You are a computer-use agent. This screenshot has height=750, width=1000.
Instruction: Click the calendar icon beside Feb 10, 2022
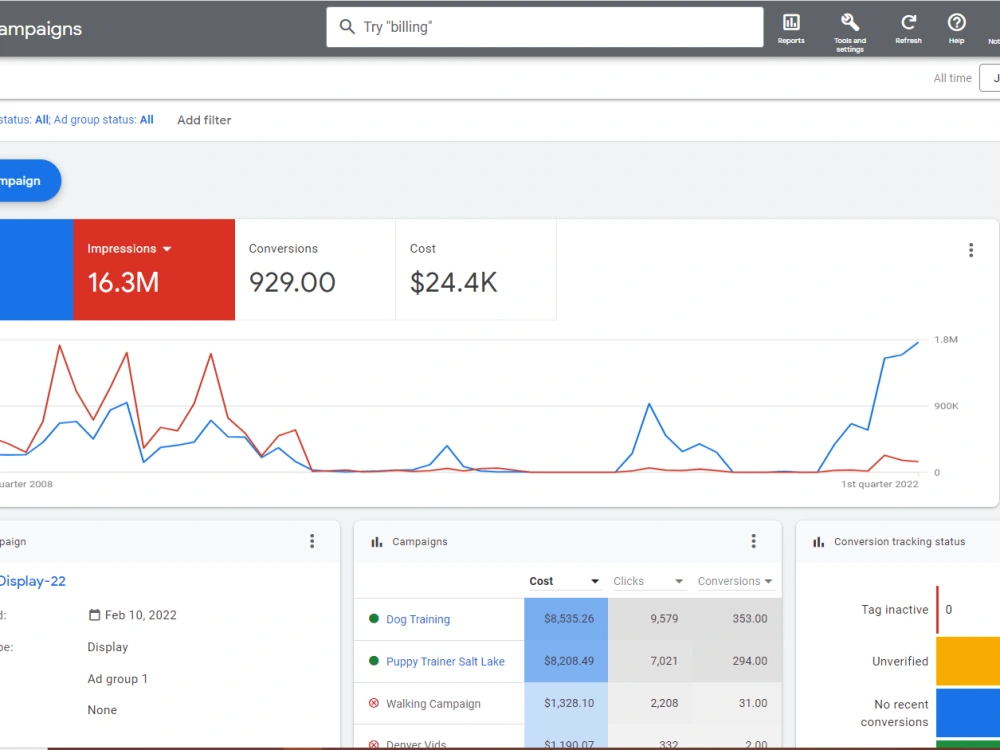click(x=94, y=615)
